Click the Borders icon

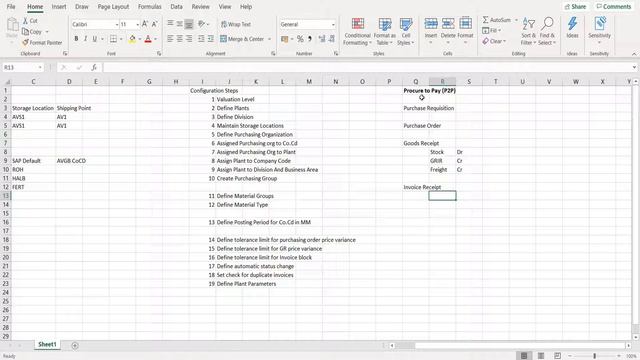point(113,39)
